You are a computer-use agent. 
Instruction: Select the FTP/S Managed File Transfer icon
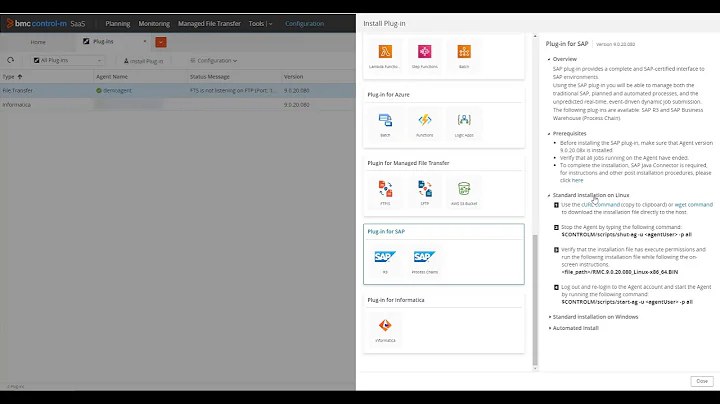click(x=385, y=189)
